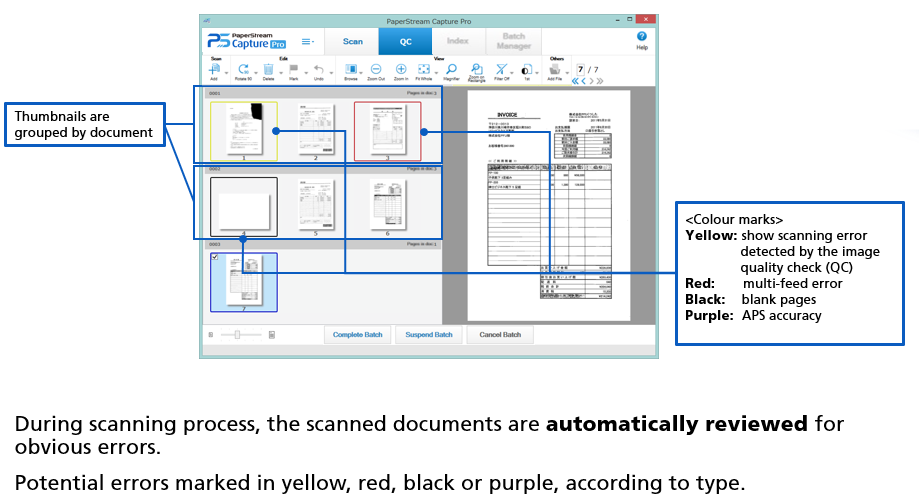Click the Delete trash icon
This screenshot has height=504, width=919.
[268, 70]
